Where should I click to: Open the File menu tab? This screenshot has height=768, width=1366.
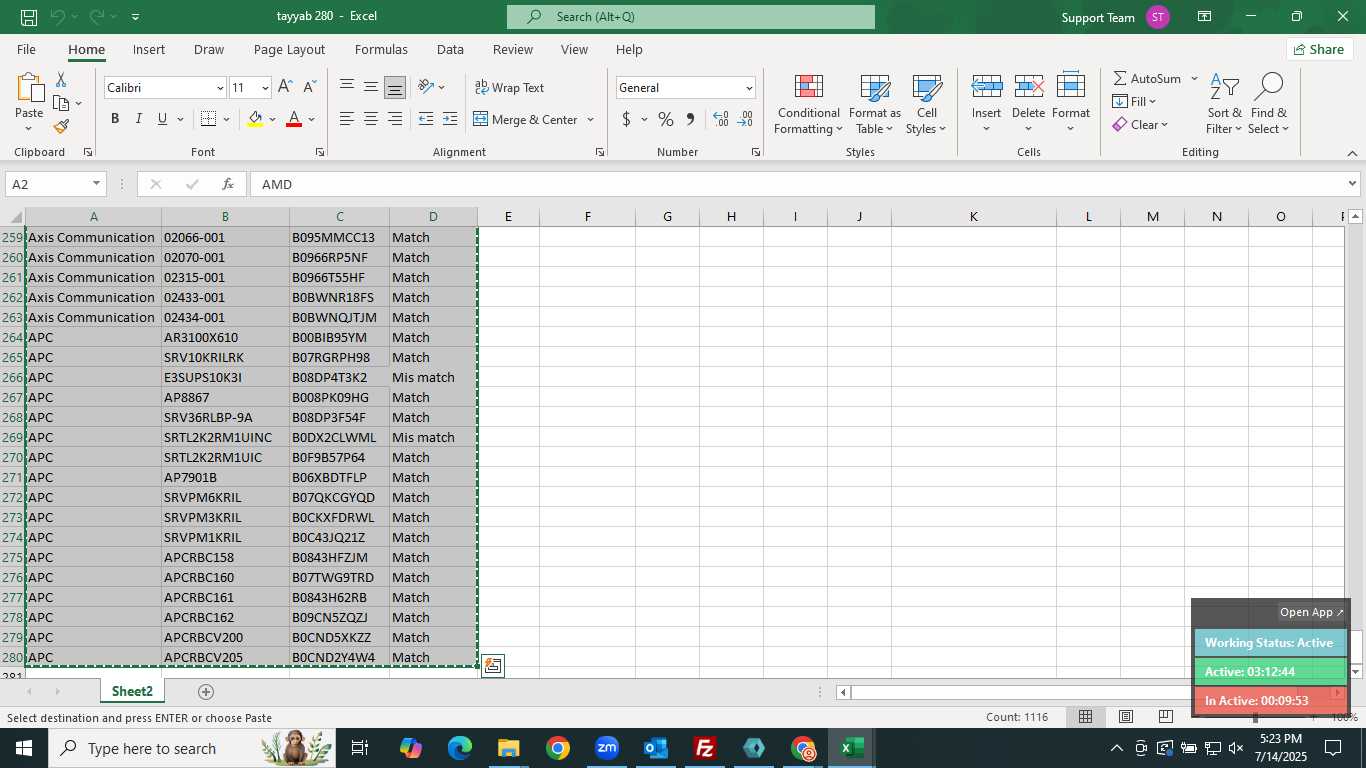[27, 49]
